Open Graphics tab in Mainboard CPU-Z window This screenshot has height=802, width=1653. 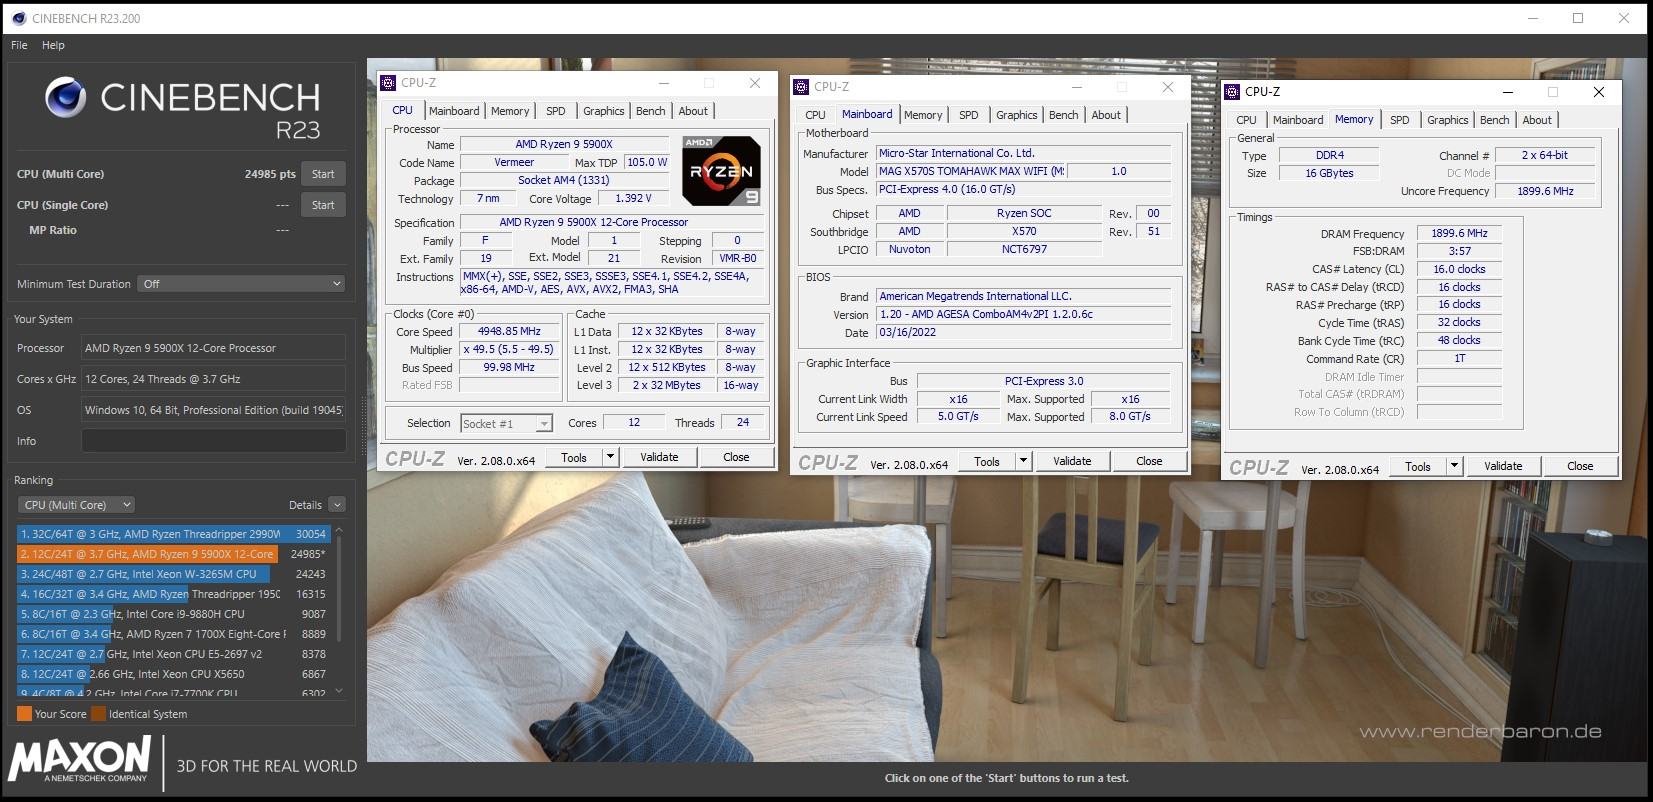pos(1017,115)
